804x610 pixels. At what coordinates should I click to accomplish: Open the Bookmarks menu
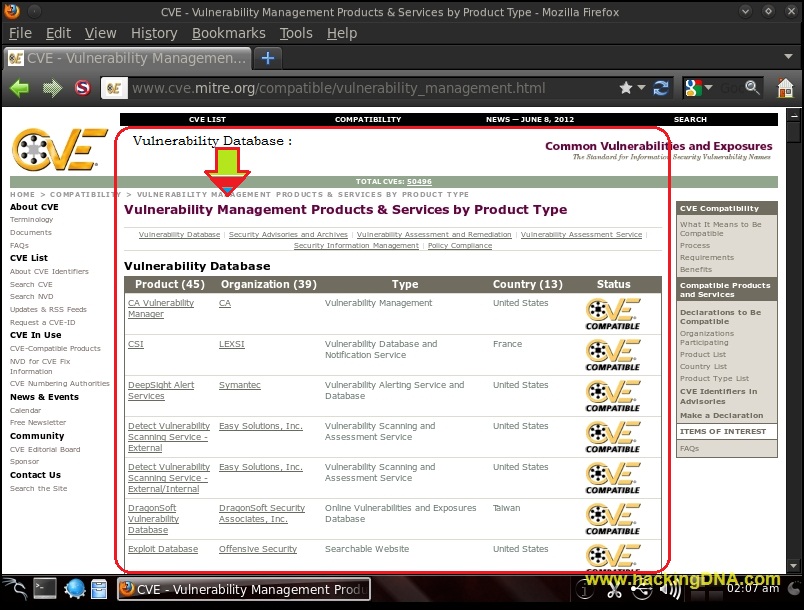pyautogui.click(x=229, y=33)
